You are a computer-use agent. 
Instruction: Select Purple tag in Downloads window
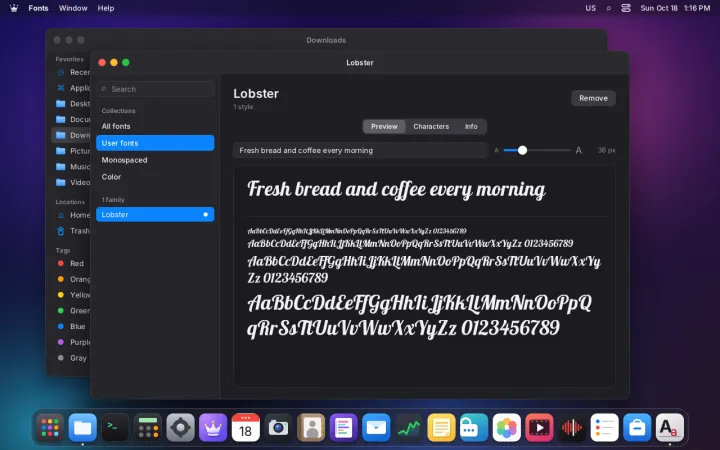click(x=72, y=342)
